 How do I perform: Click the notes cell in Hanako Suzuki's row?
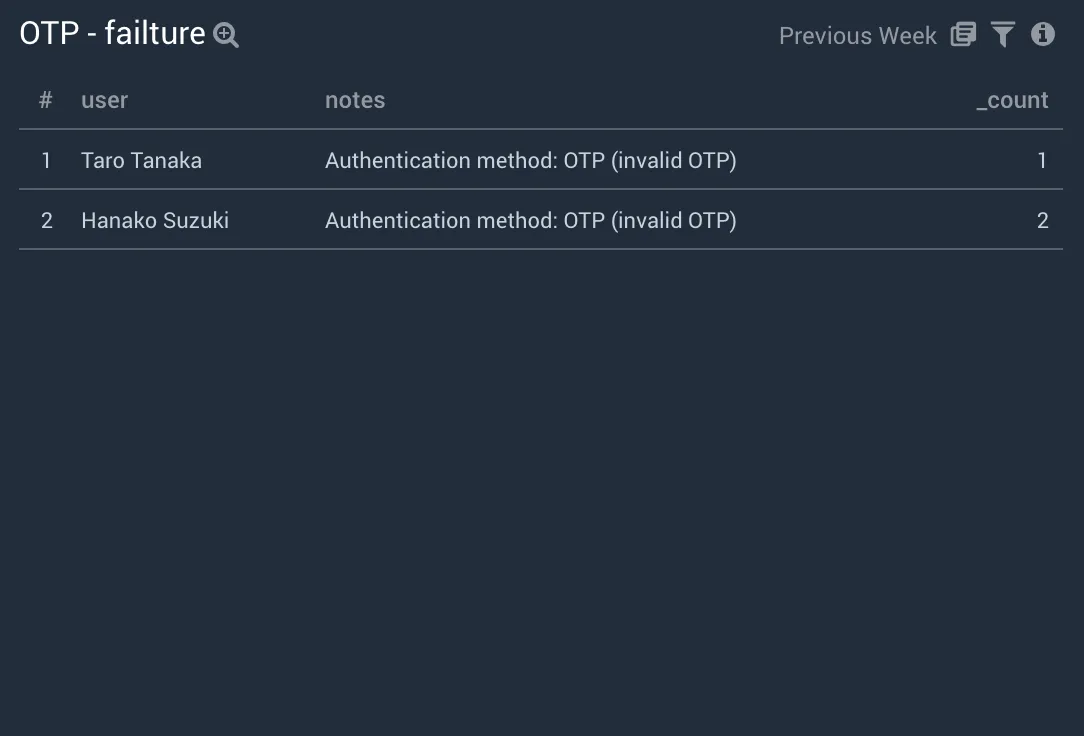point(530,220)
